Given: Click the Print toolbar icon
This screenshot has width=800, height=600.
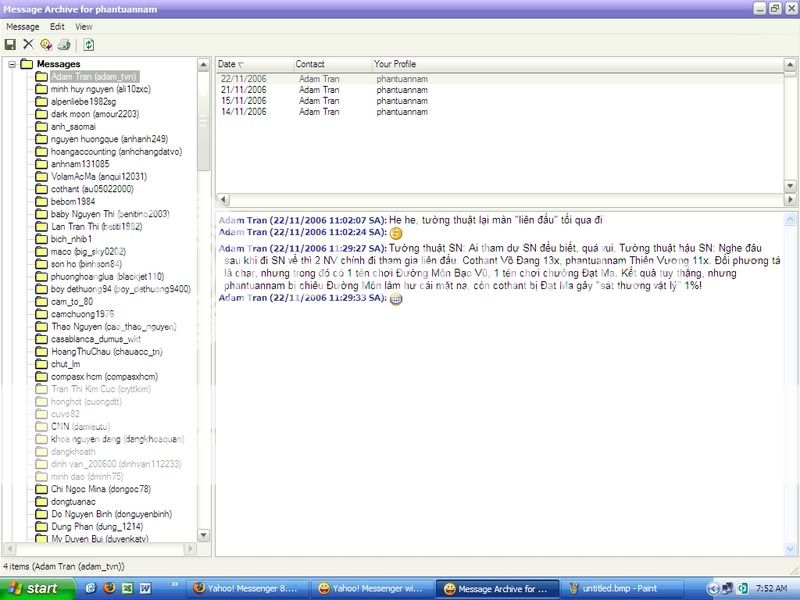Looking at the screenshot, I should pos(63,44).
